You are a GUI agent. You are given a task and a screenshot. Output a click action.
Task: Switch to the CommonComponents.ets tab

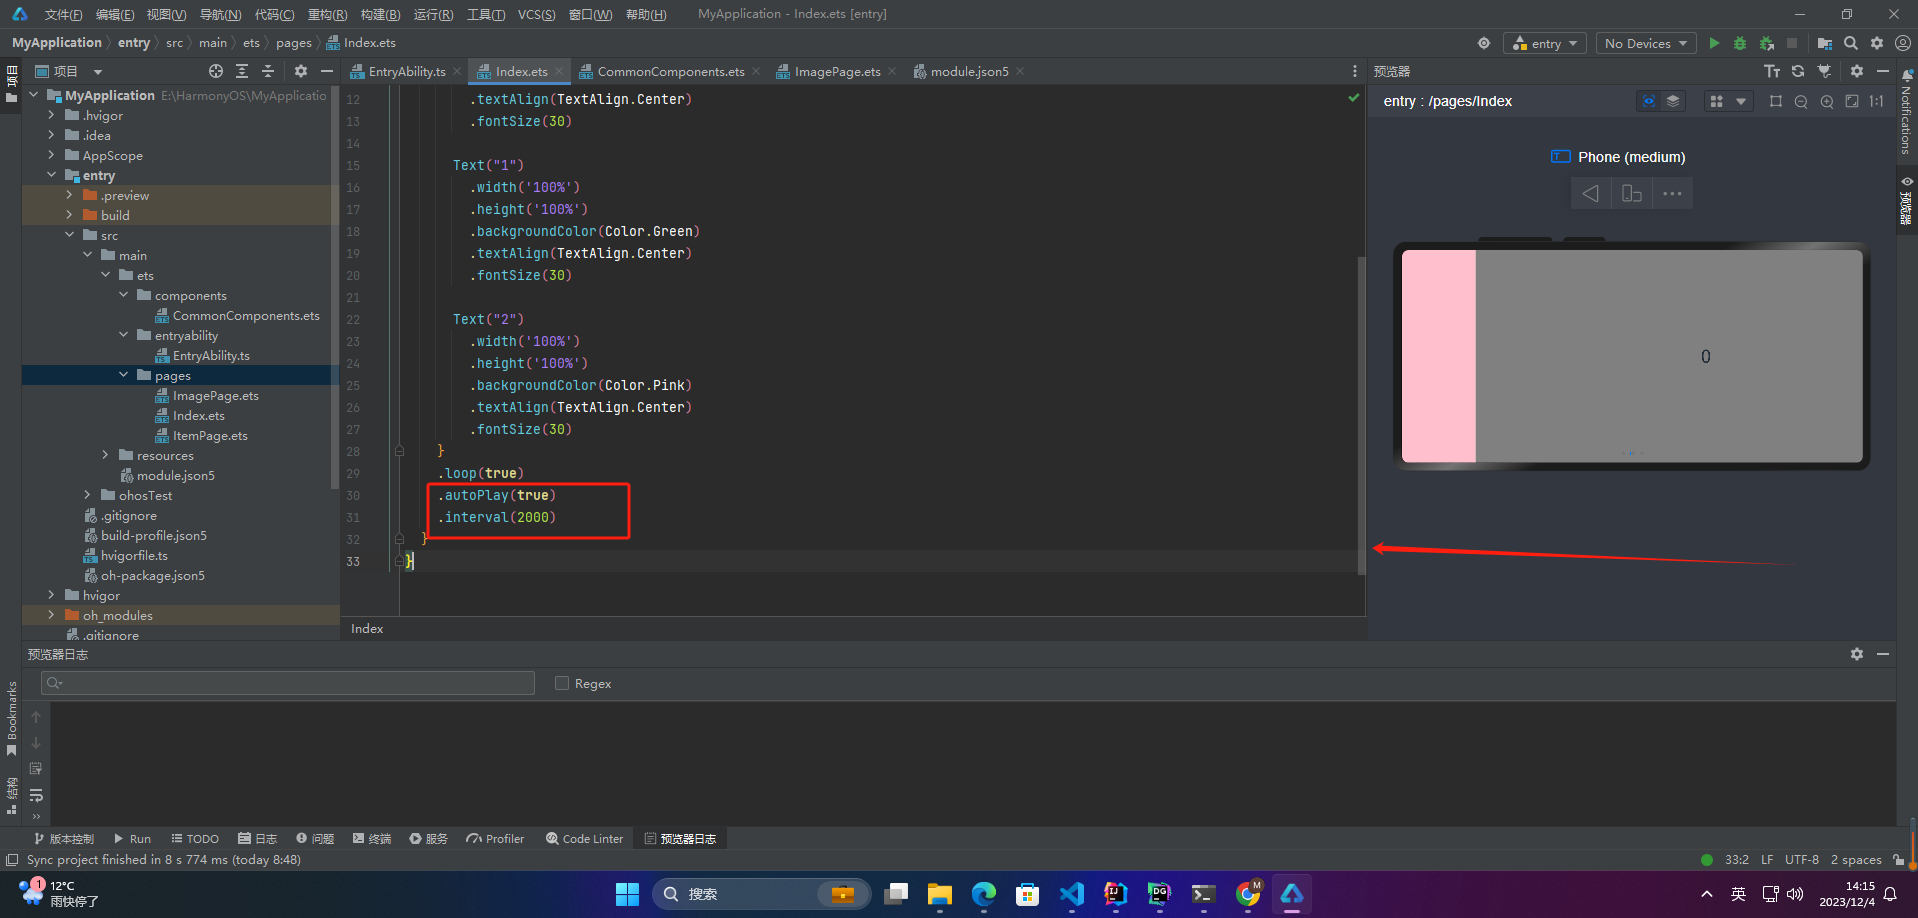pos(670,71)
